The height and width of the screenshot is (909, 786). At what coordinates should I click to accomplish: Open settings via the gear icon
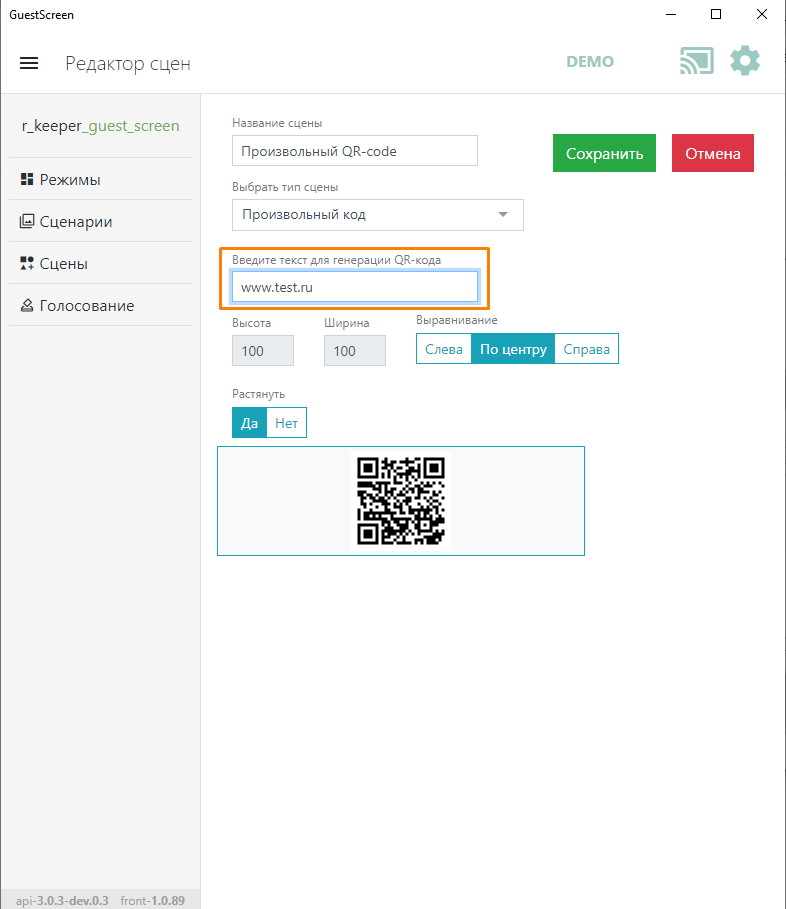[x=745, y=61]
